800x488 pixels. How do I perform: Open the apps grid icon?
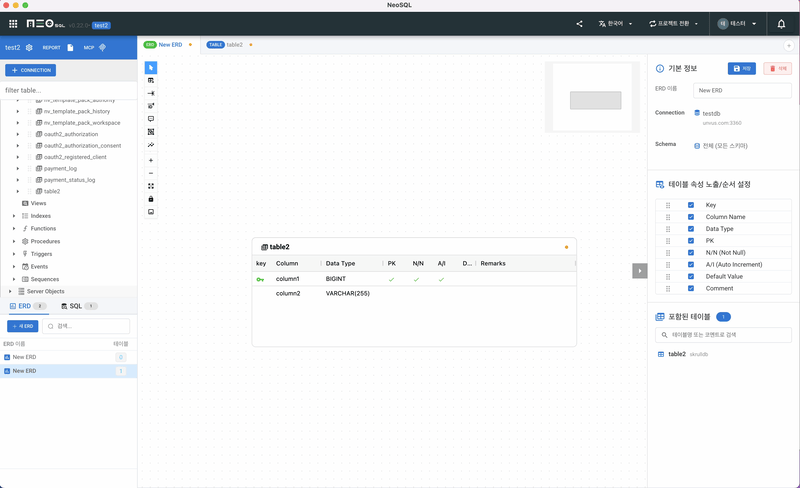[13, 24]
